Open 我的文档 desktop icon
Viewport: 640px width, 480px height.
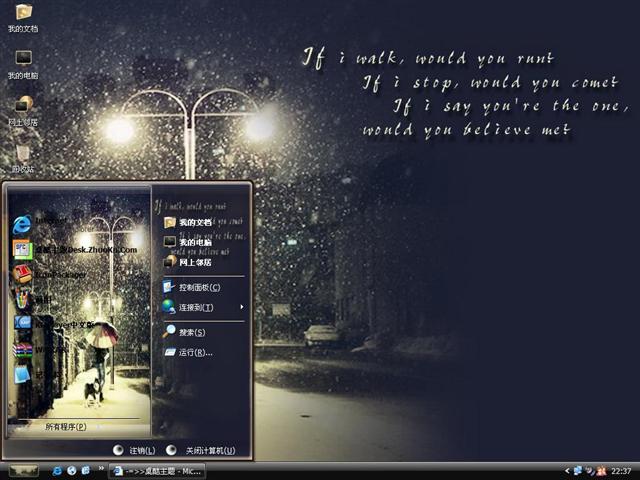pos(23,18)
